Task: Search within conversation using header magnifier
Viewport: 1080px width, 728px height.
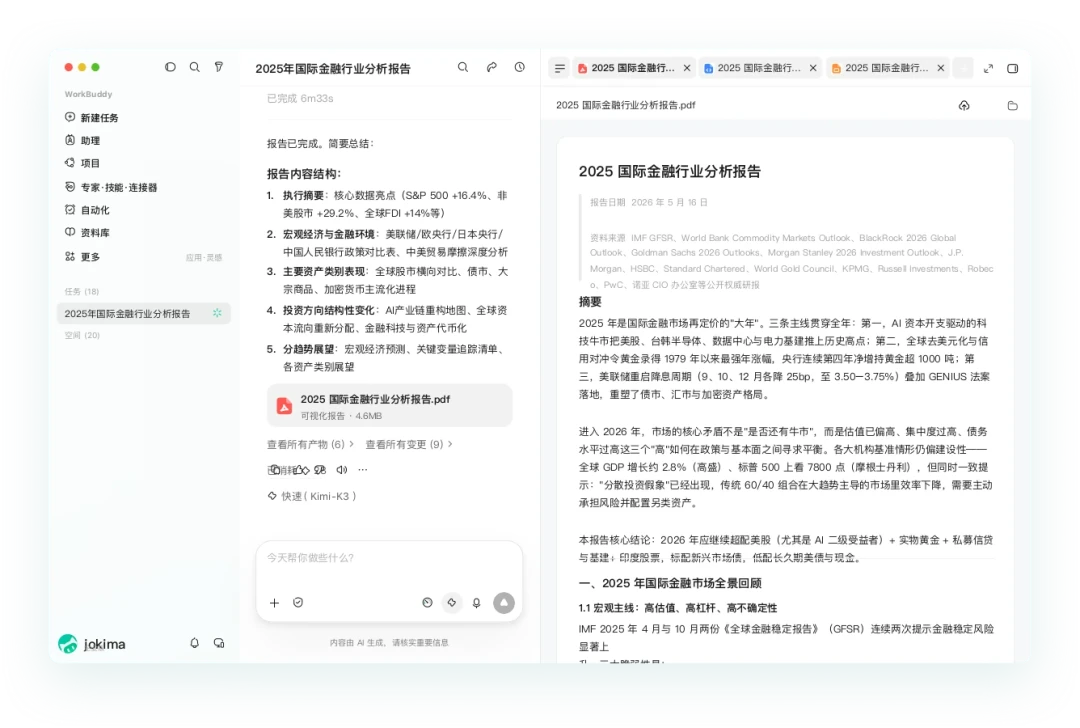Action: [463, 67]
